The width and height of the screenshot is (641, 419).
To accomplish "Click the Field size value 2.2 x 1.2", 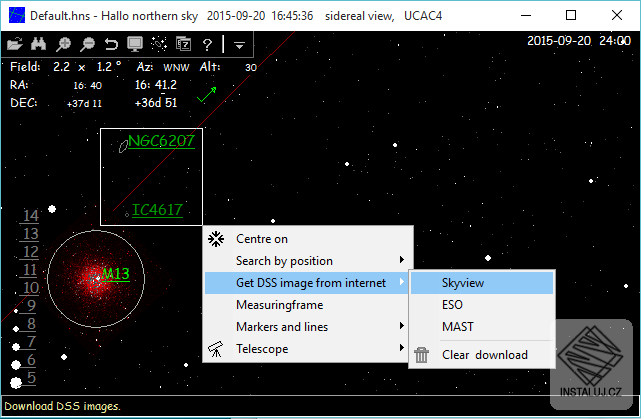I will coord(87,67).
